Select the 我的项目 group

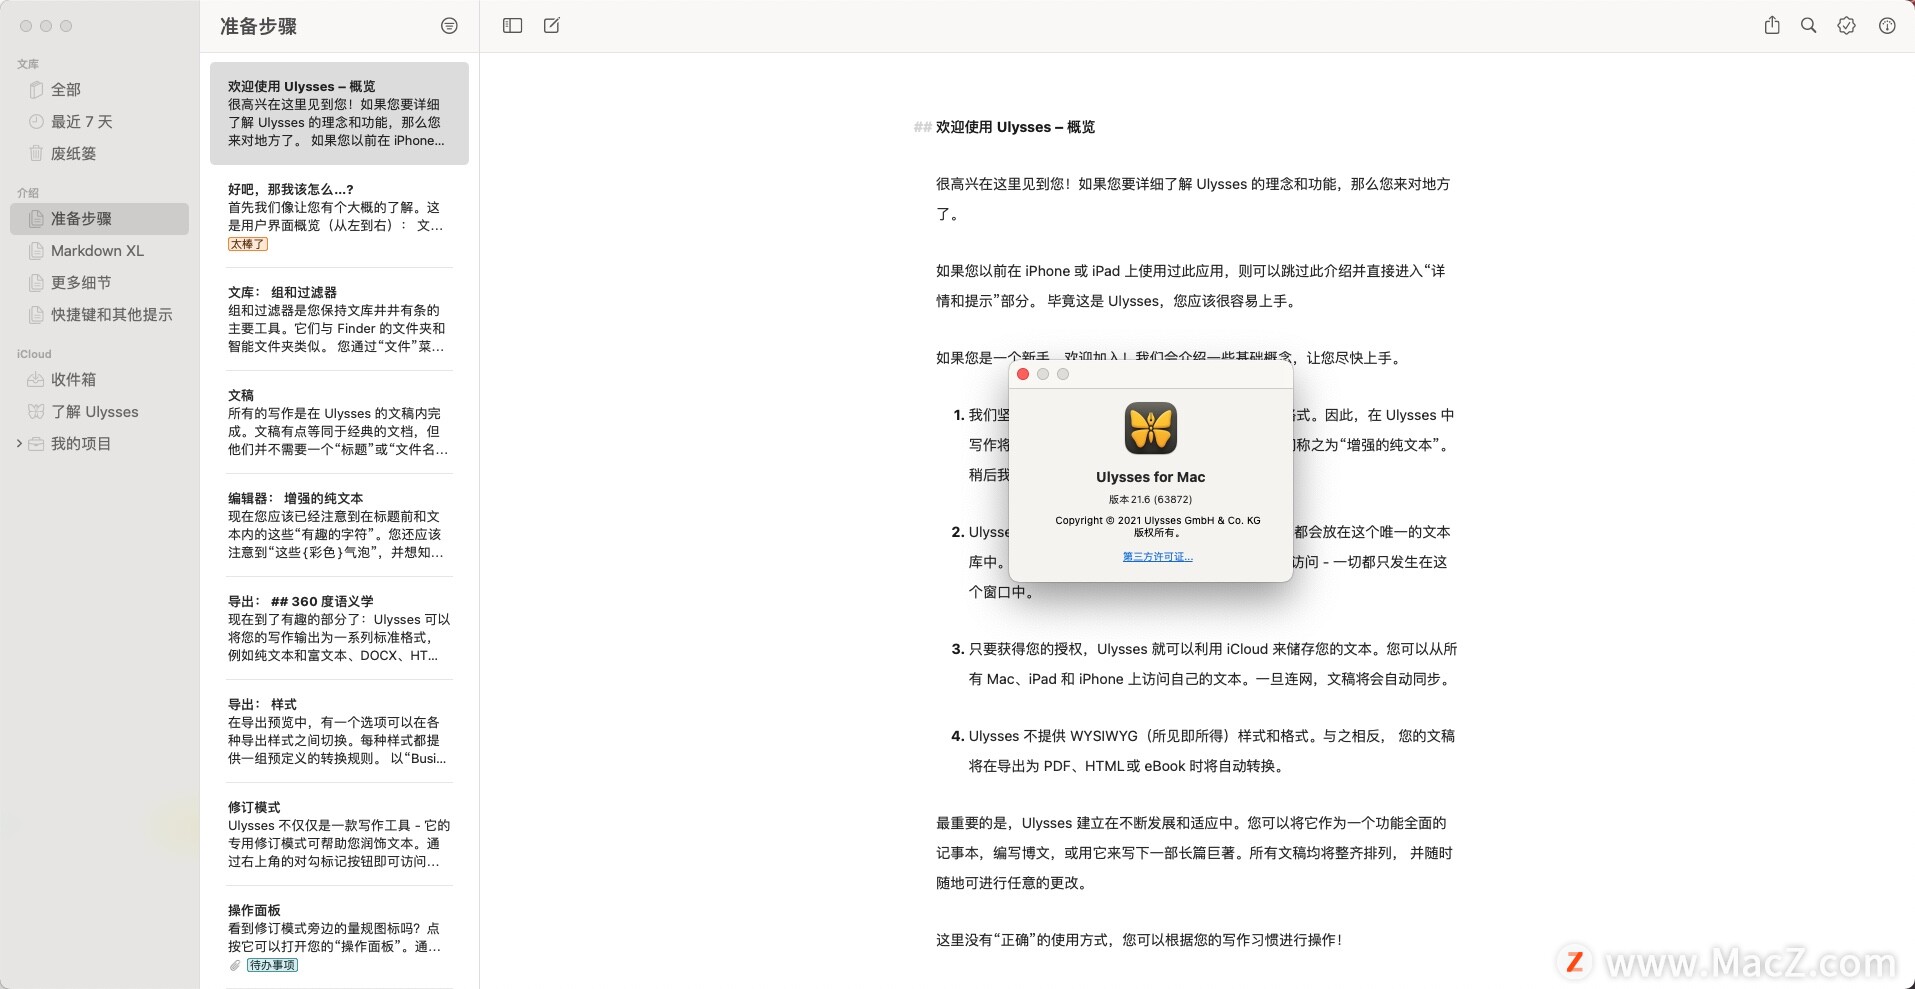tap(99, 444)
